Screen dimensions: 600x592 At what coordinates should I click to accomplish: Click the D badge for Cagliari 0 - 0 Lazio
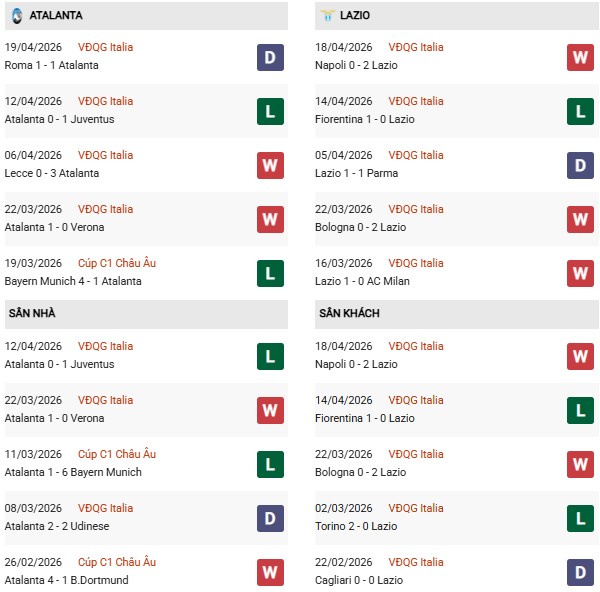point(580,572)
